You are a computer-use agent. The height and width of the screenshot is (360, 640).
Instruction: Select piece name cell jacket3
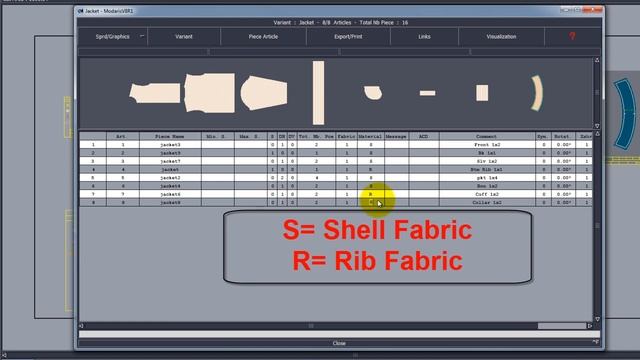pyautogui.click(x=170, y=144)
